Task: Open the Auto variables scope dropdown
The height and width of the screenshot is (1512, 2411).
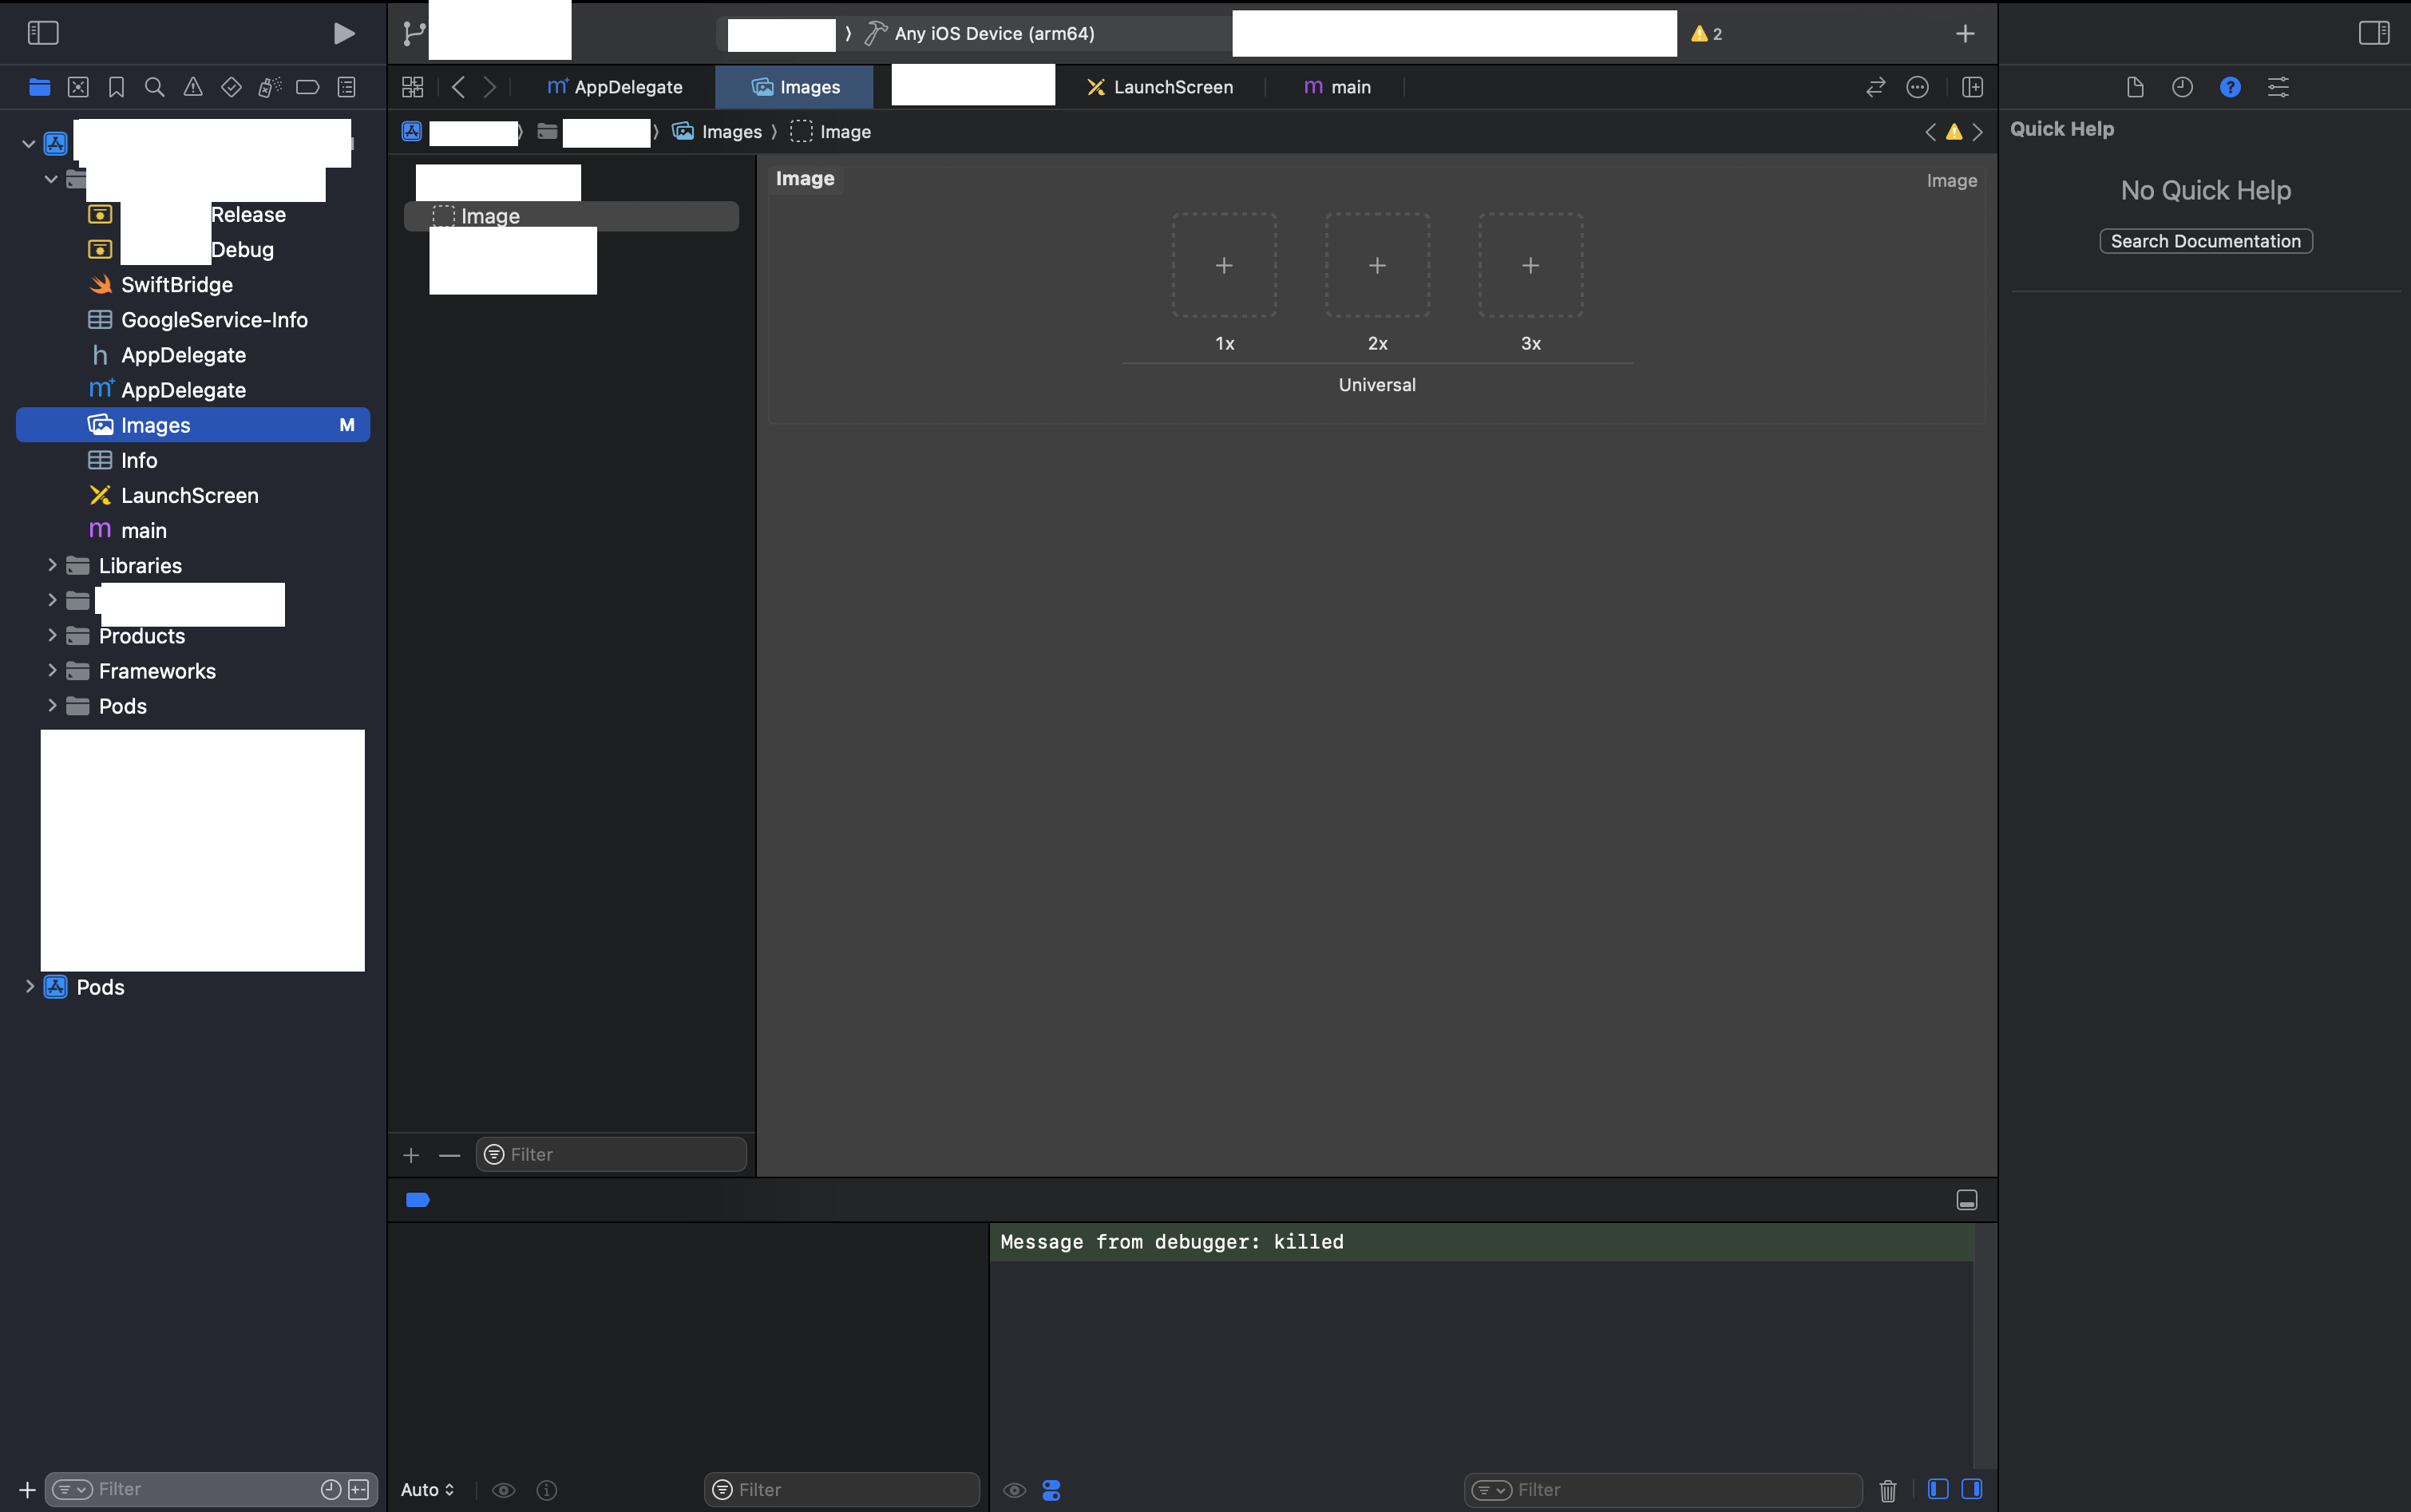Action: (x=427, y=1489)
